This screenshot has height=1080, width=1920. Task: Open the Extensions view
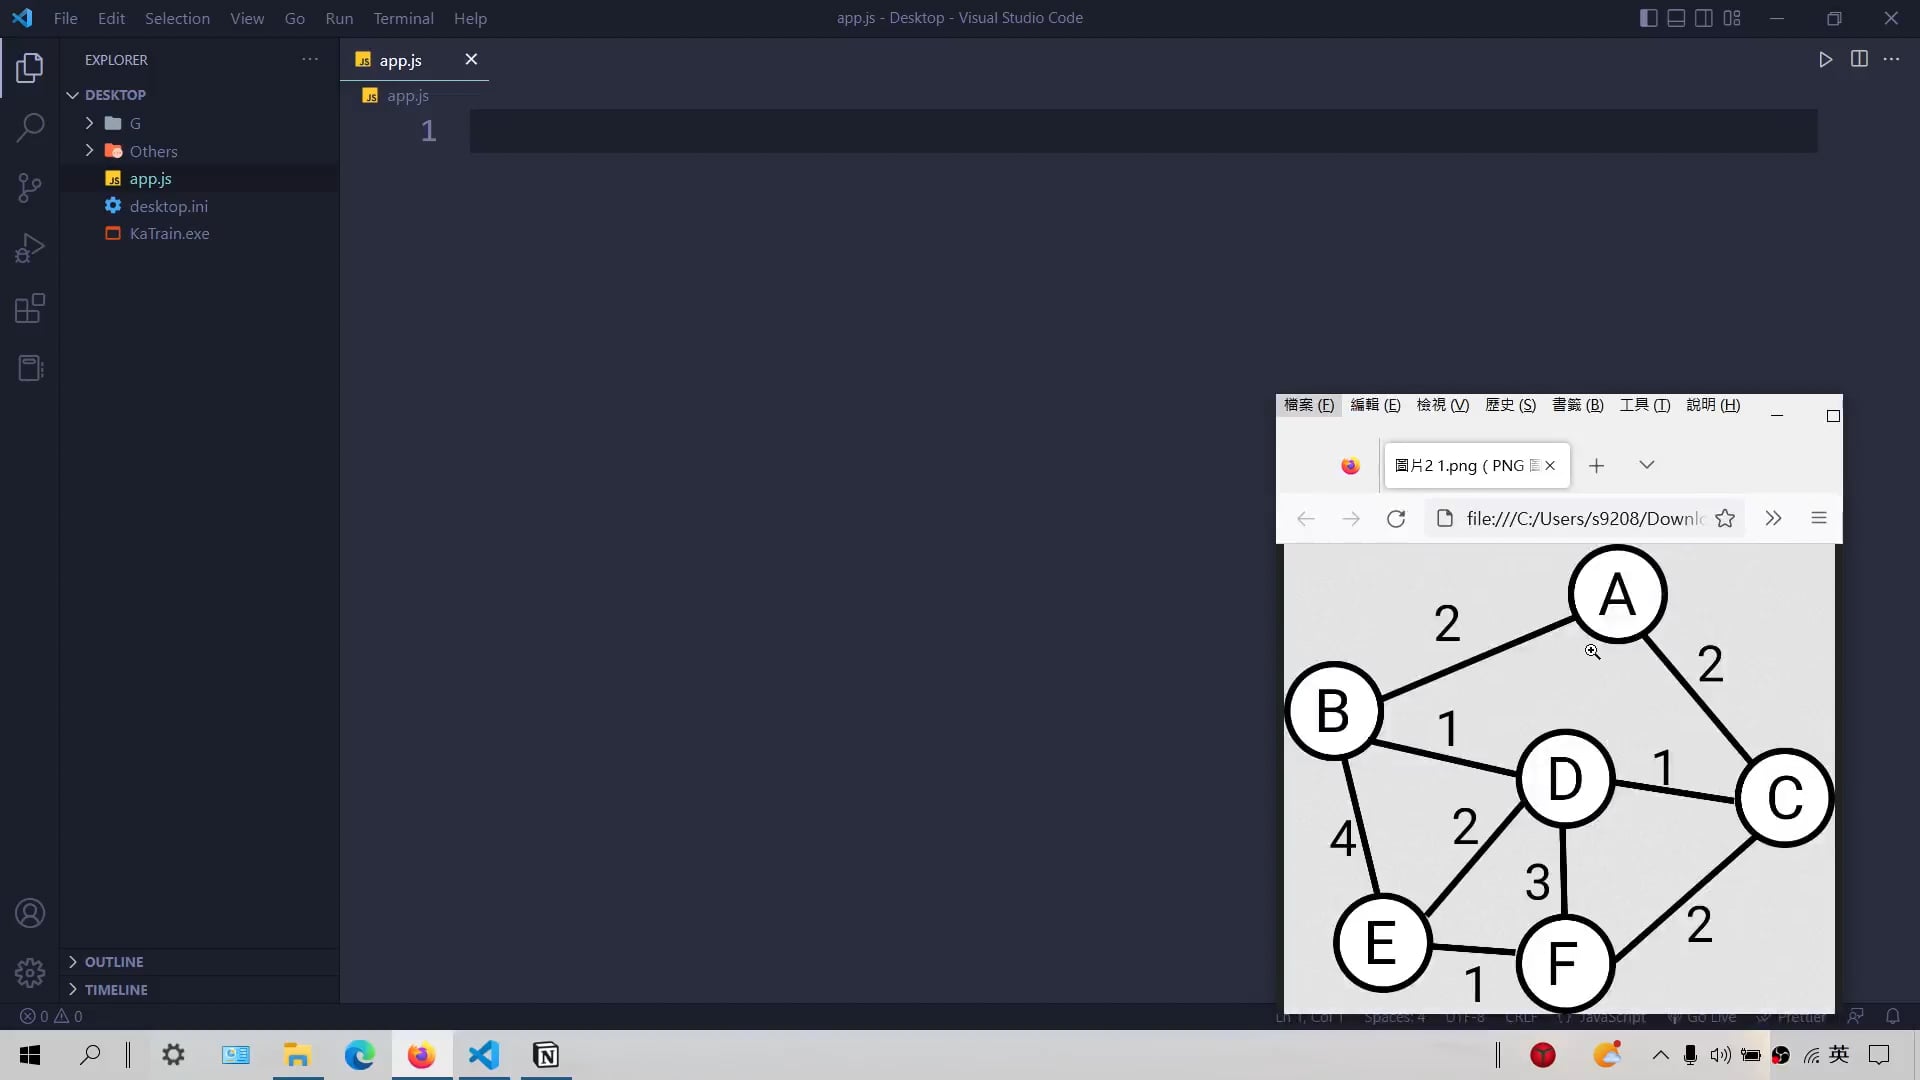coord(30,308)
